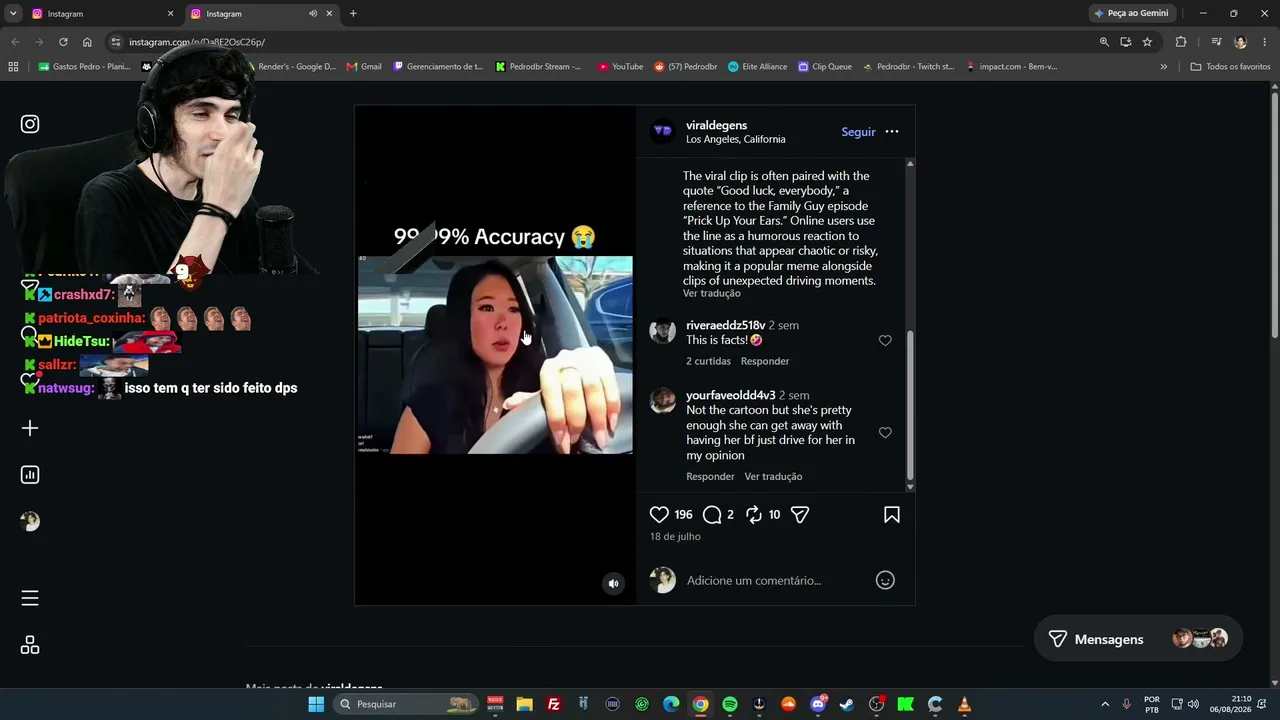Like the post with the heart icon

click(x=659, y=515)
